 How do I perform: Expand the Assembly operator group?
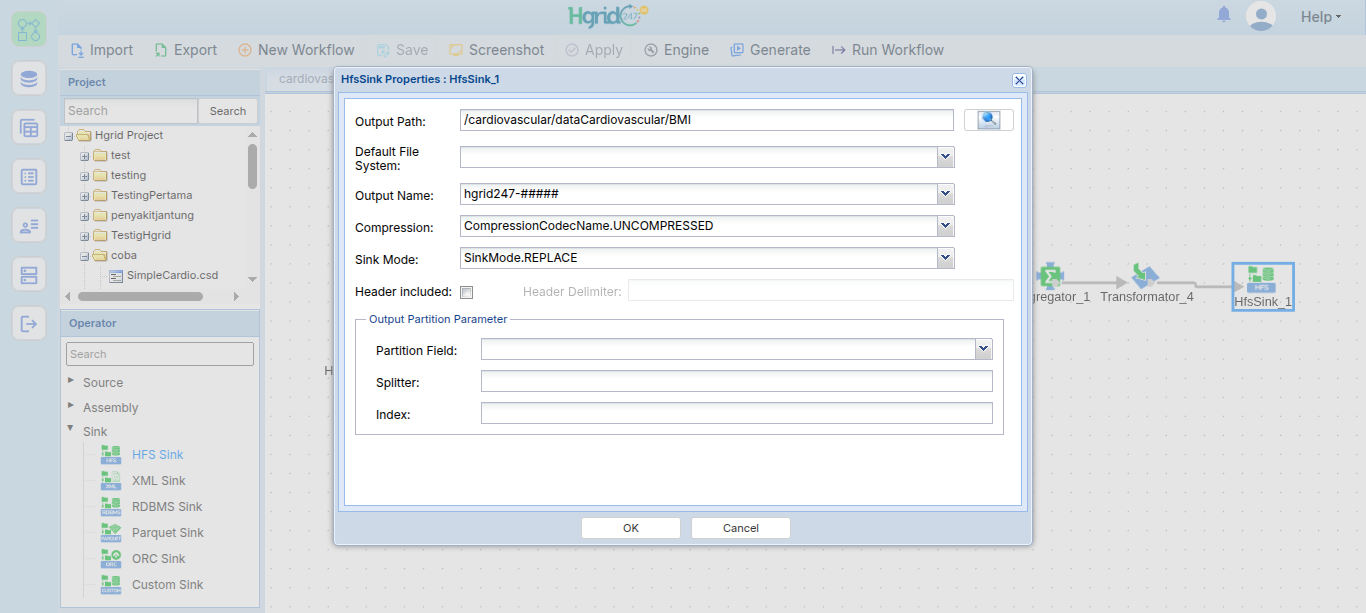tap(71, 406)
